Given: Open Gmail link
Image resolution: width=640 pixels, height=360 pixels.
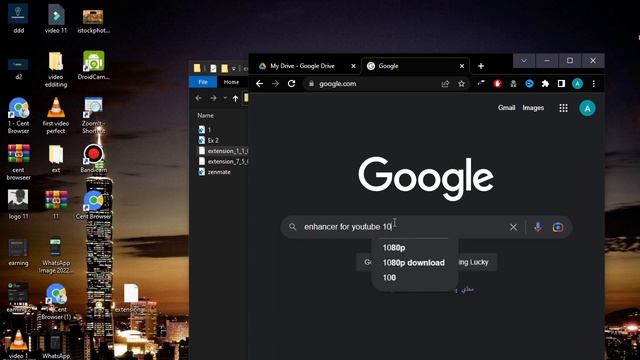Looking at the screenshot, I should pos(507,108).
